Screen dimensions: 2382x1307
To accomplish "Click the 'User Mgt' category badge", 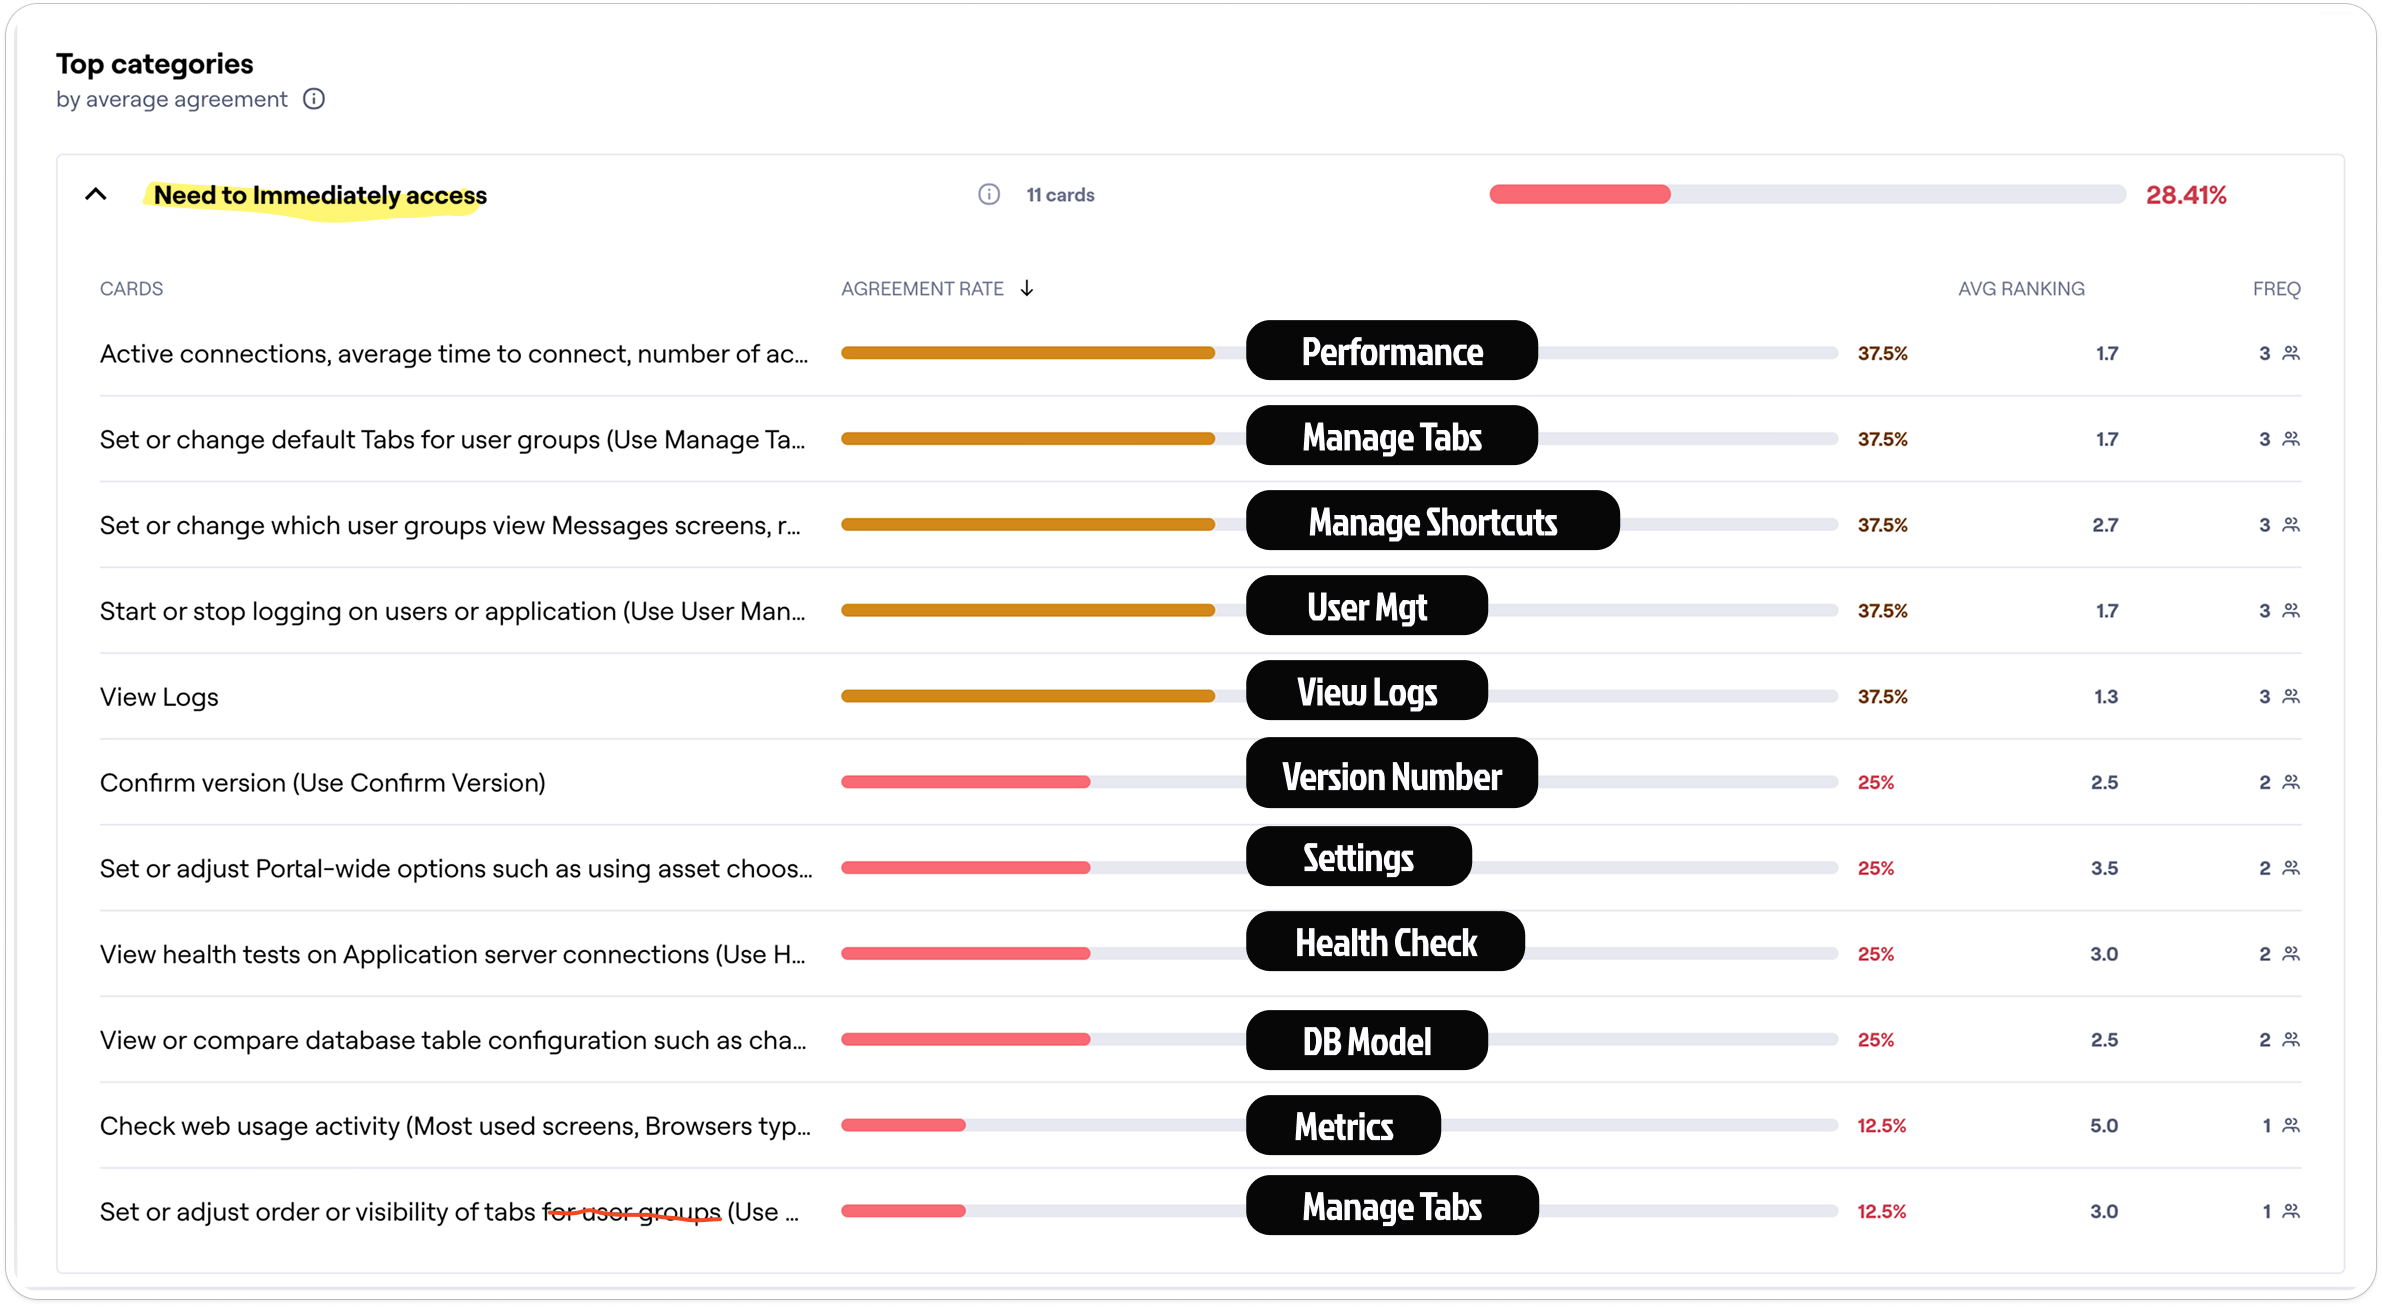I will 1366,605.
